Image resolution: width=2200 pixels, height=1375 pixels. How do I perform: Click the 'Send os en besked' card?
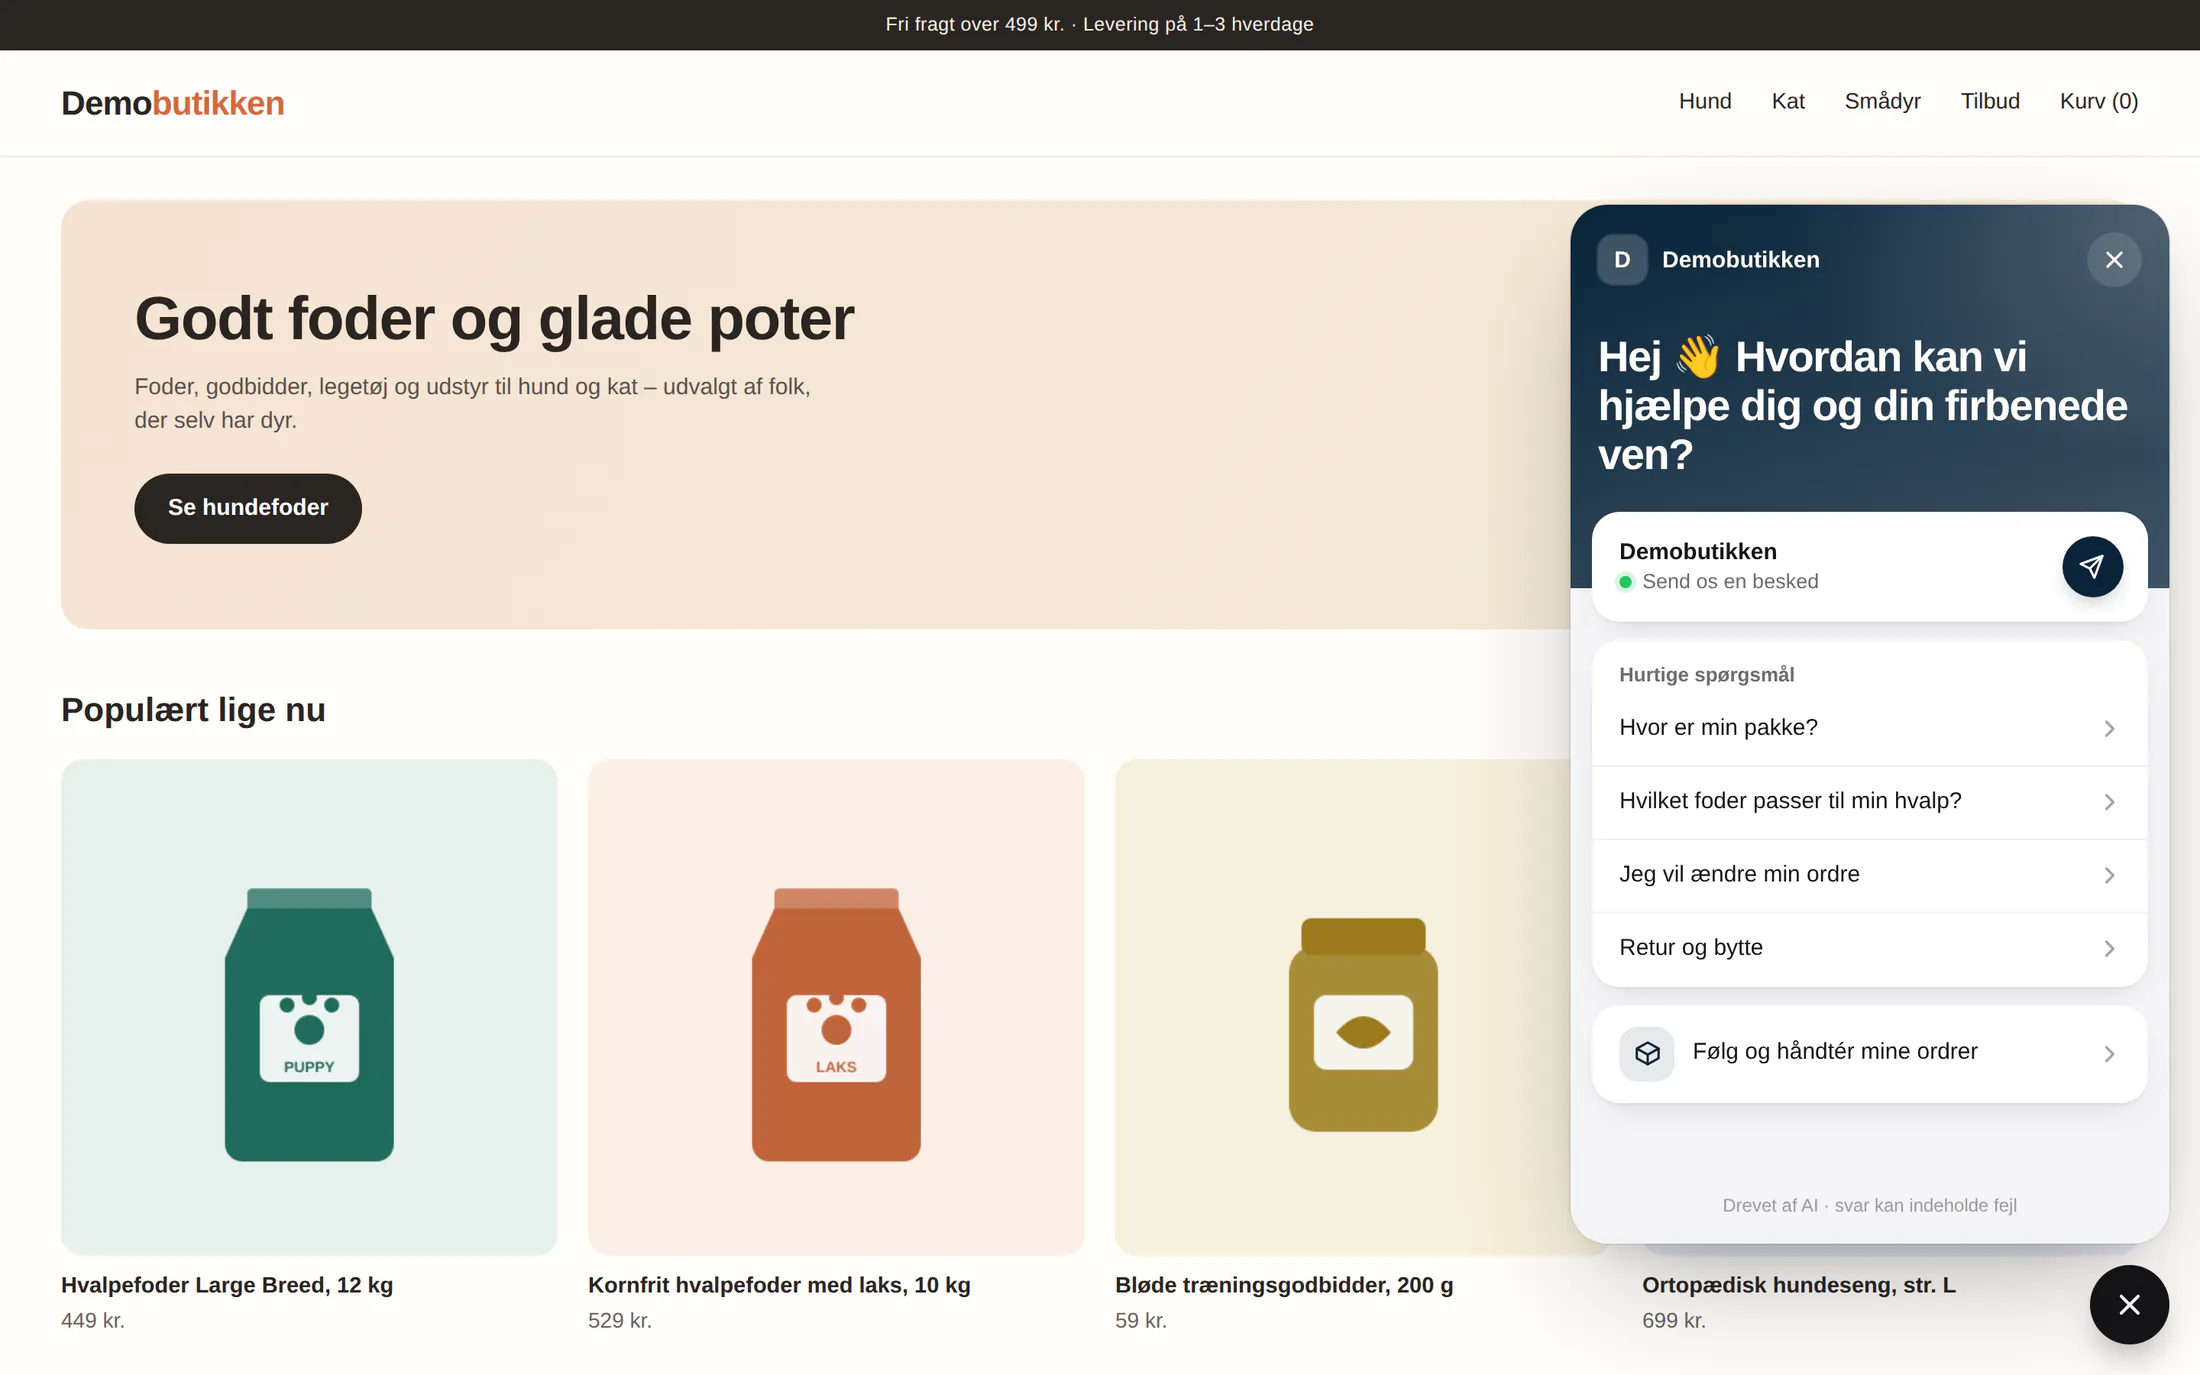(x=1869, y=567)
